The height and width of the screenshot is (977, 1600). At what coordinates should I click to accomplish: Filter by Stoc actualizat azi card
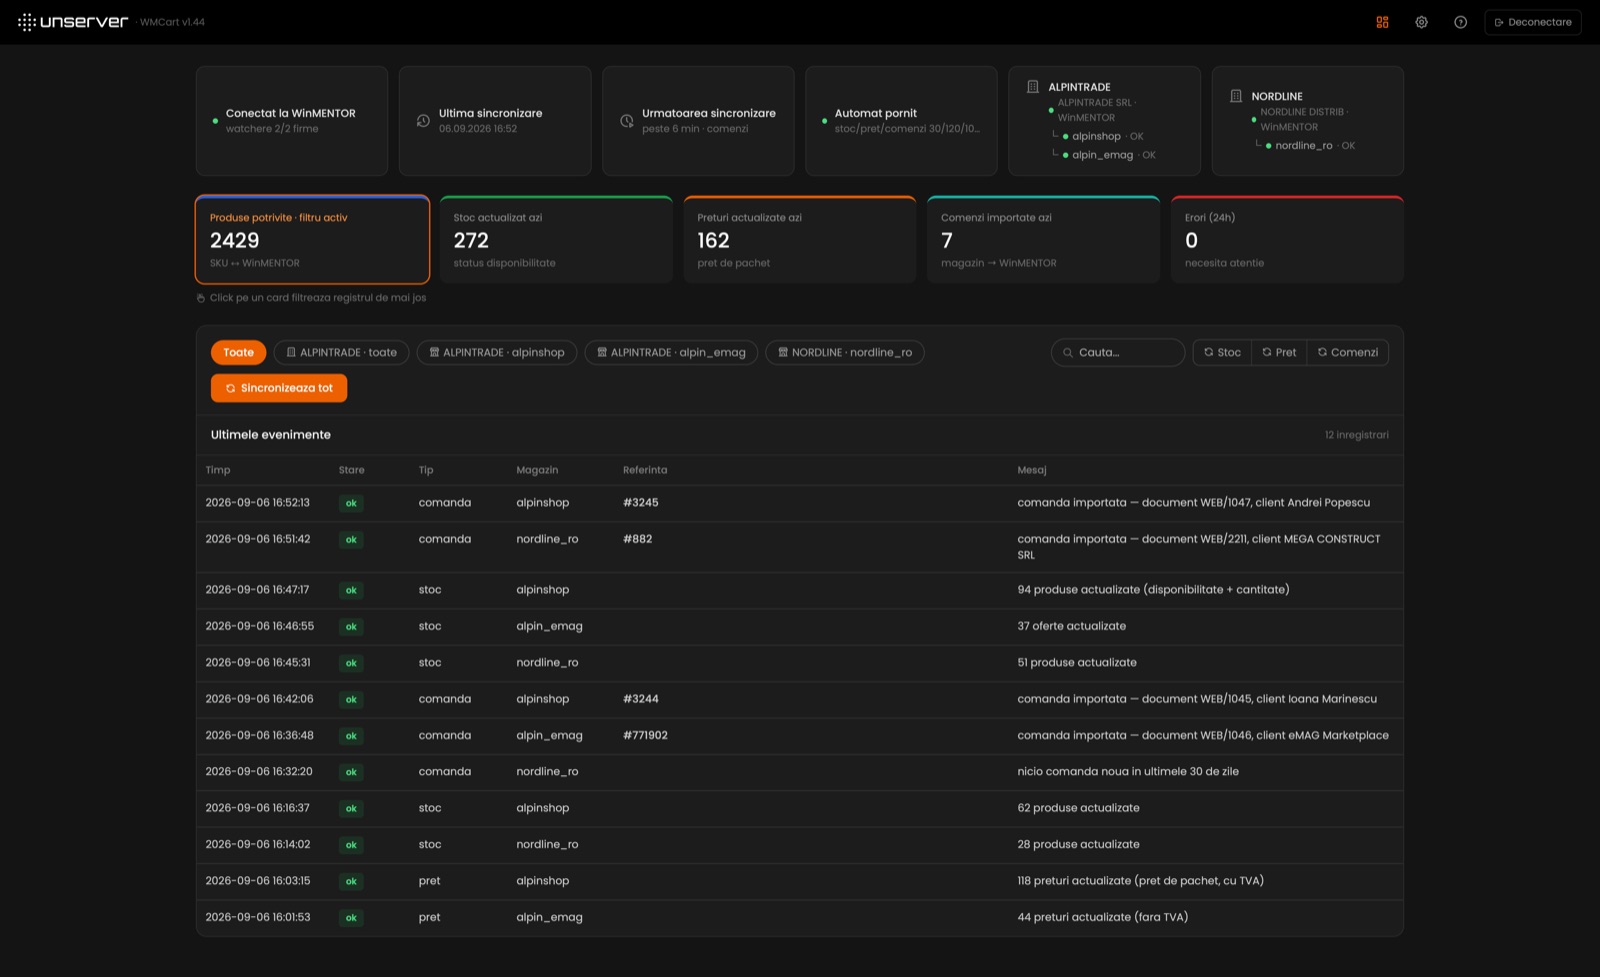[x=556, y=240]
